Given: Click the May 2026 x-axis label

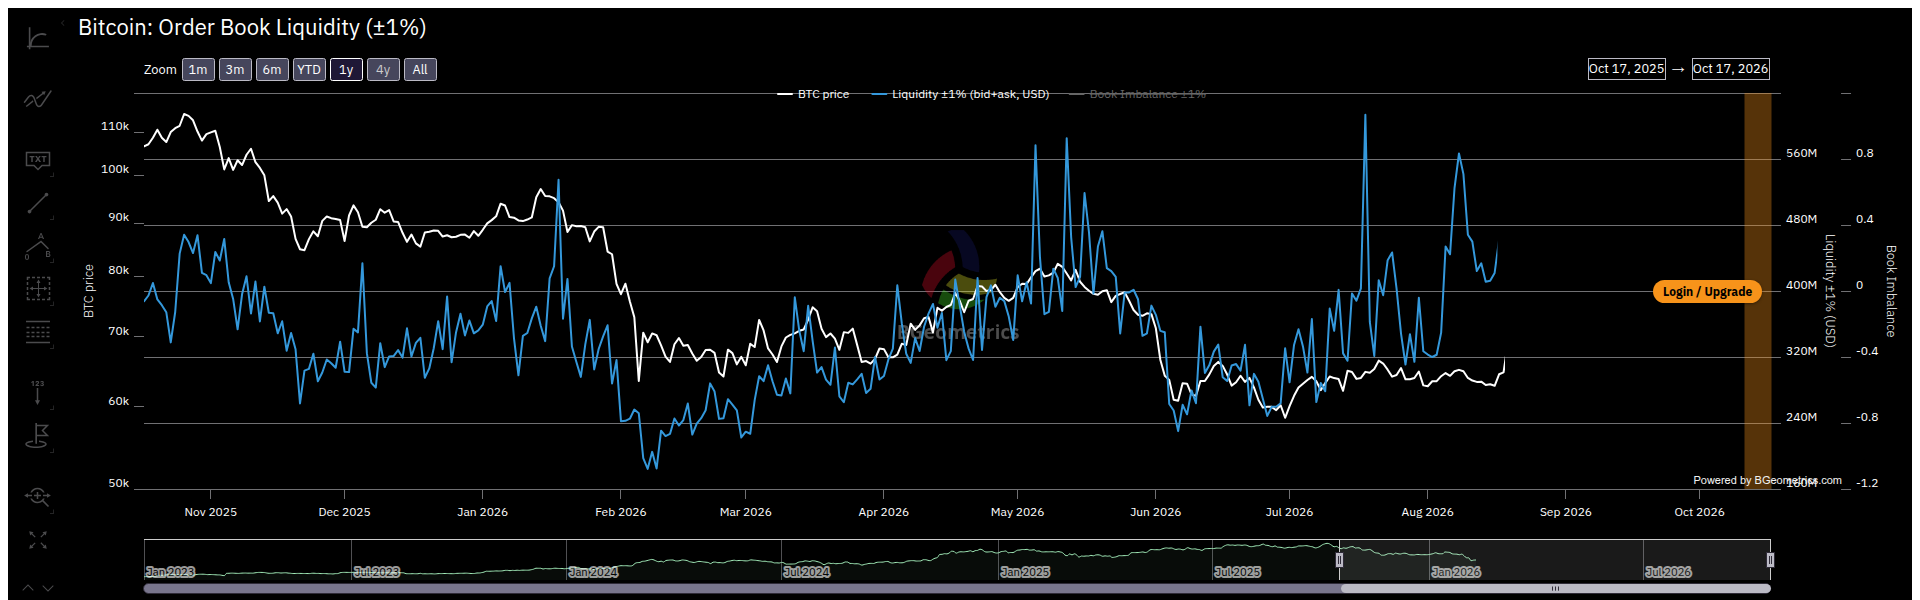Looking at the screenshot, I should [1017, 512].
